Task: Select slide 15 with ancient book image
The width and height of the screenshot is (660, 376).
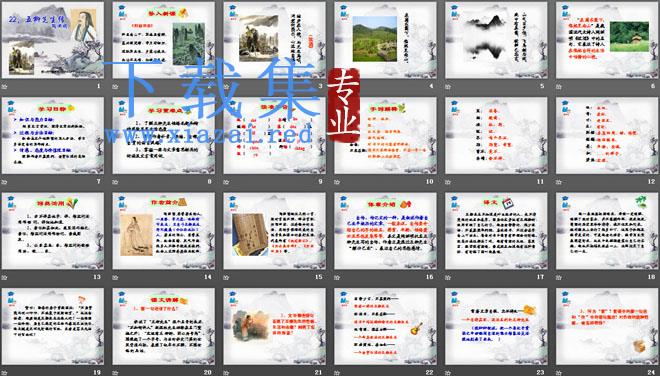Action: [x=274, y=231]
